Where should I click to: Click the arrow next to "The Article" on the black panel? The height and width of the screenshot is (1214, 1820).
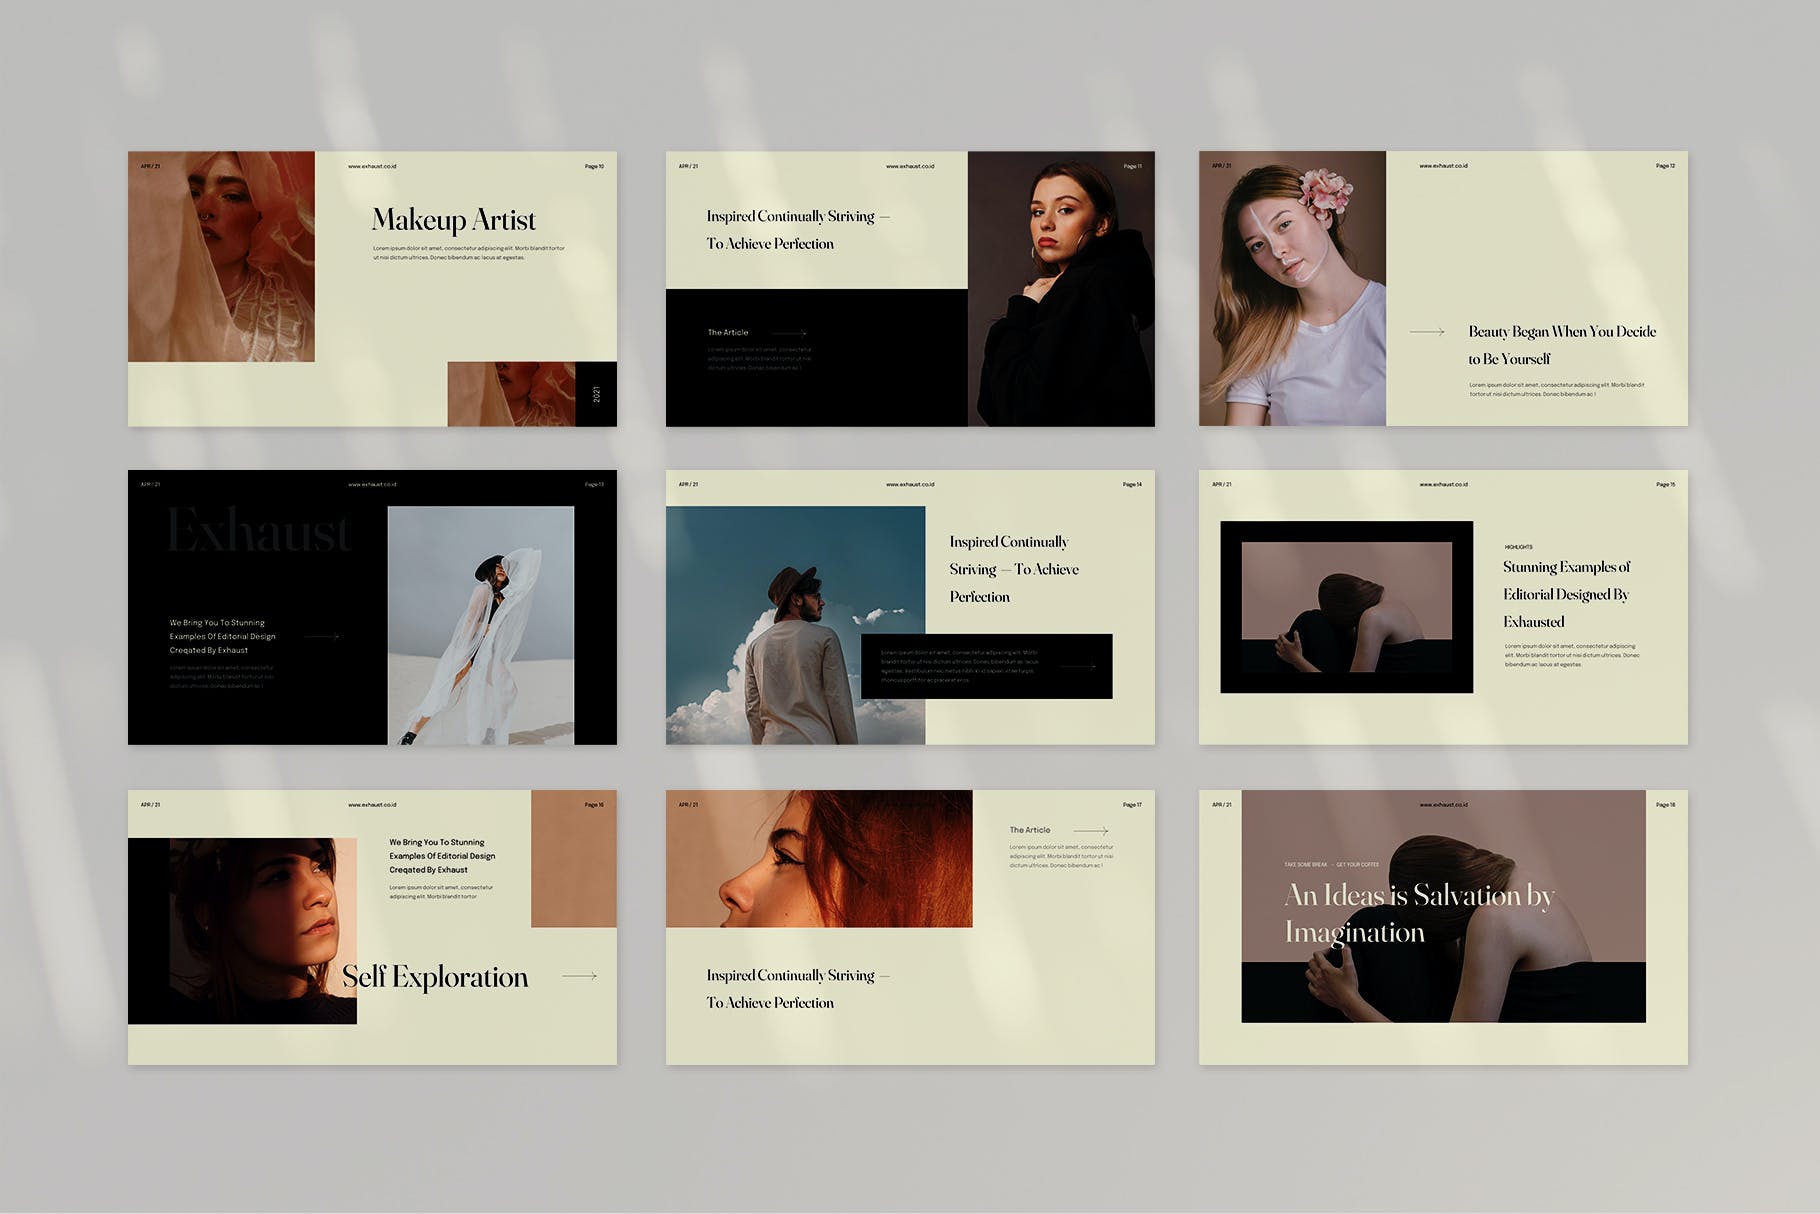point(789,333)
